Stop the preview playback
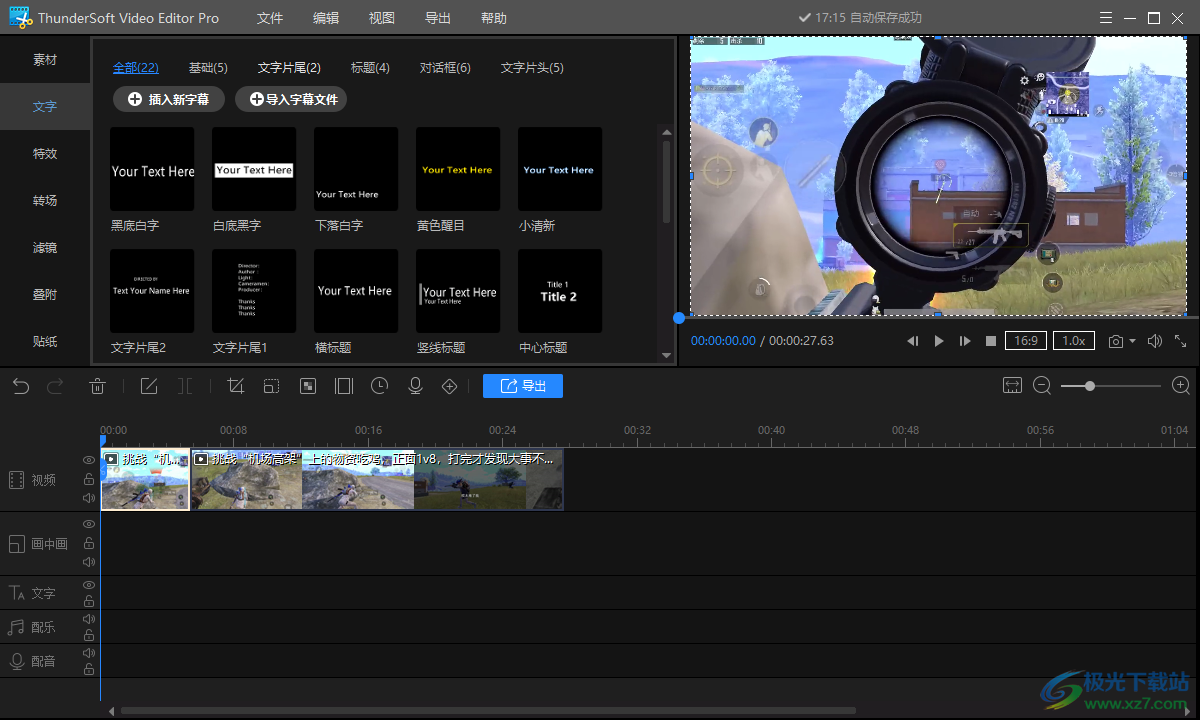 pyautogui.click(x=990, y=341)
